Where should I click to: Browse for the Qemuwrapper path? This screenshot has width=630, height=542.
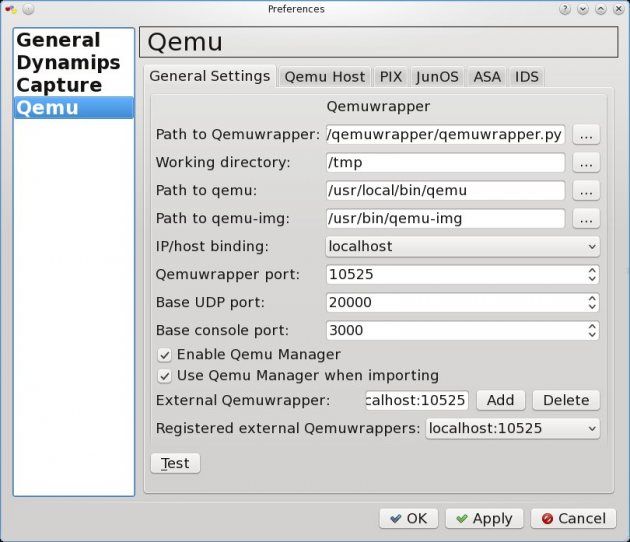coord(586,135)
